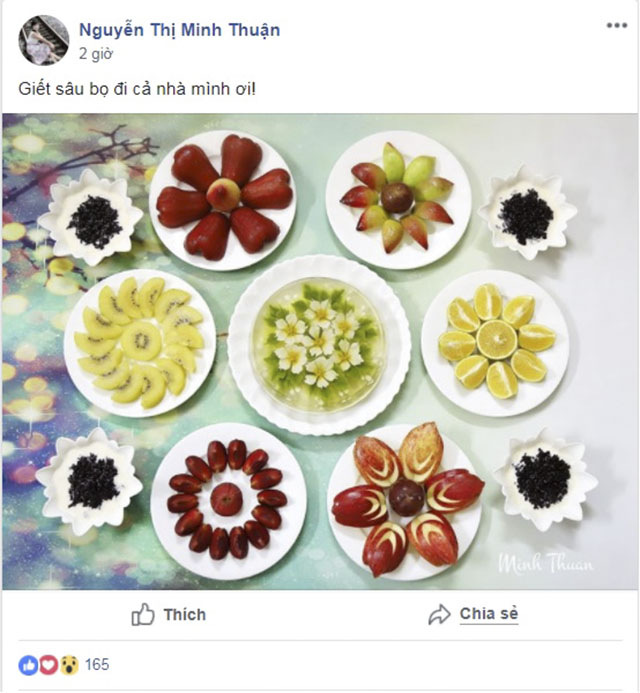
Task: Click the poster's profile avatar
Action: 44,40
